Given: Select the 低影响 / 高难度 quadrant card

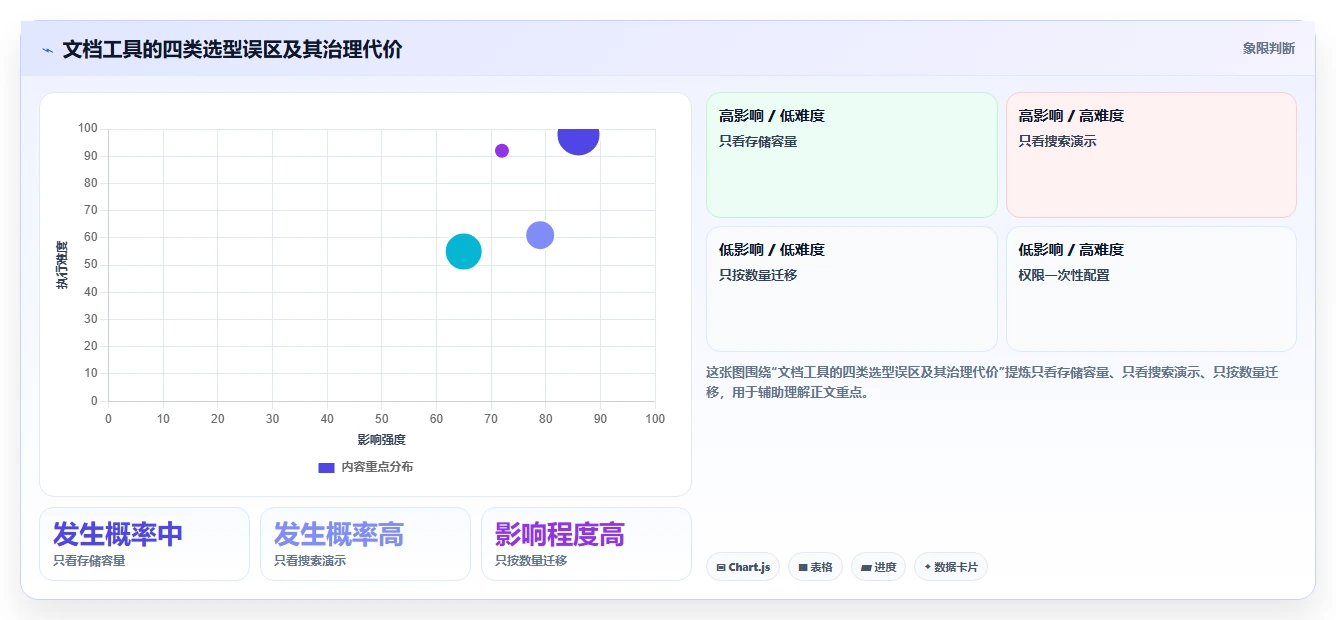Looking at the screenshot, I should tap(1151, 289).
